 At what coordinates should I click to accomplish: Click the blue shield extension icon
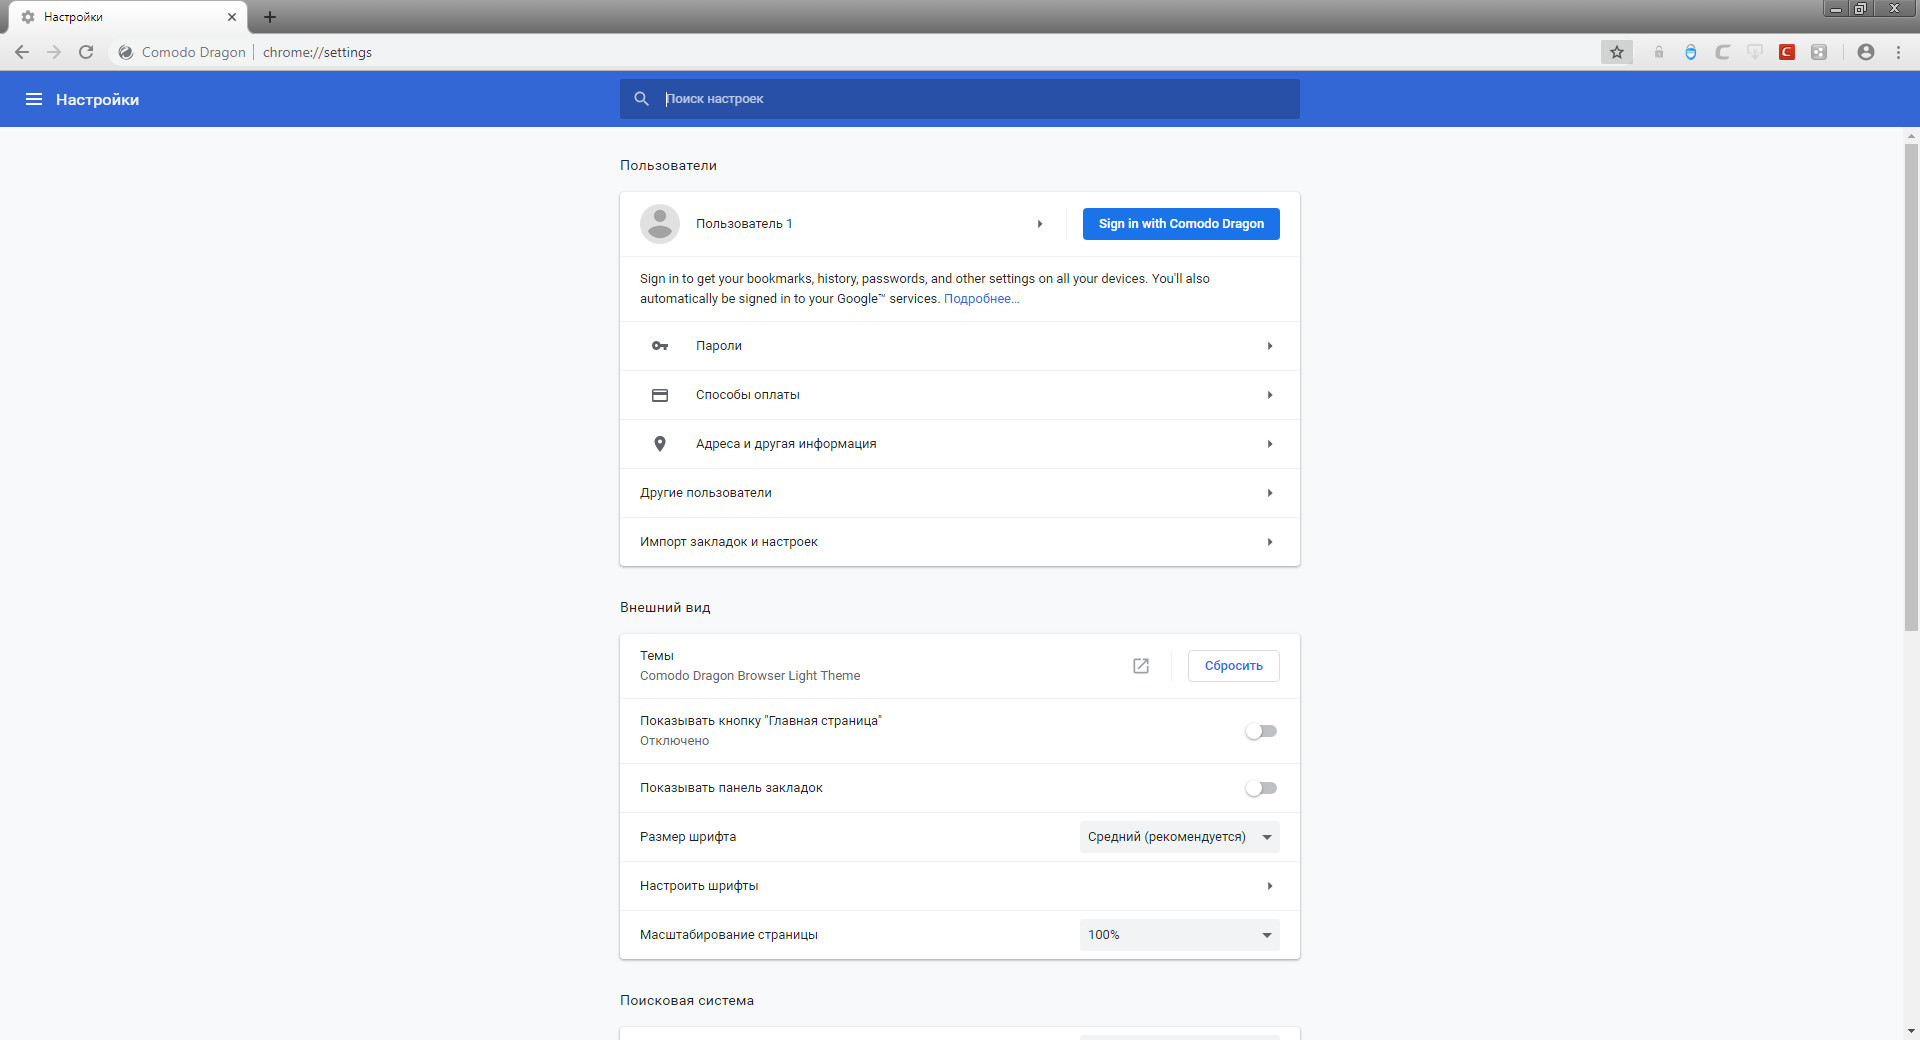(1691, 52)
